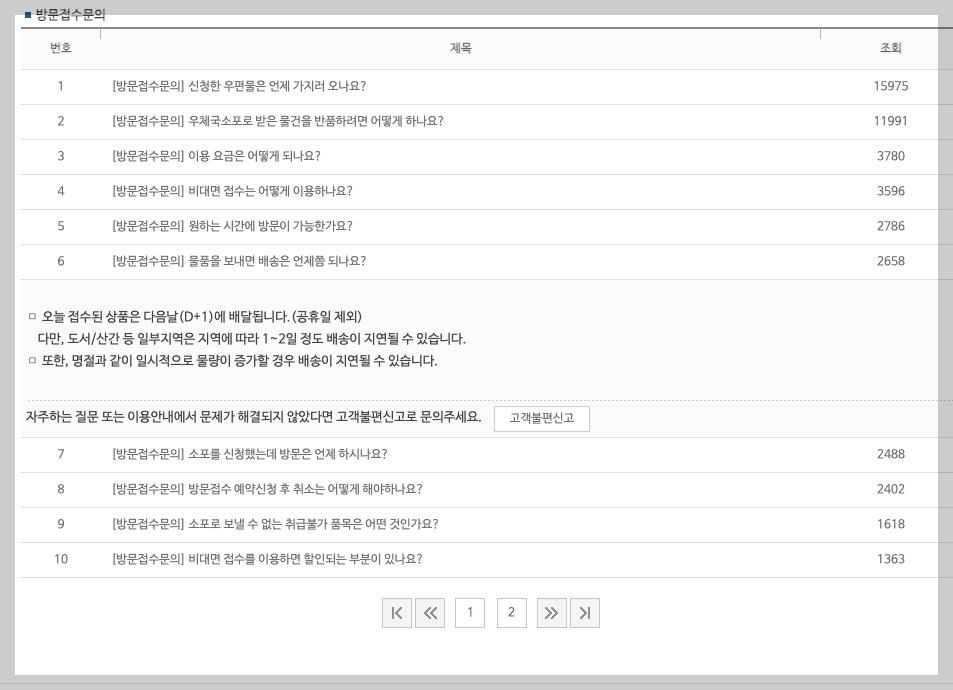Open FAQ about delivery time after sending items
Viewport: 953px width, 690px height.
[235, 261]
